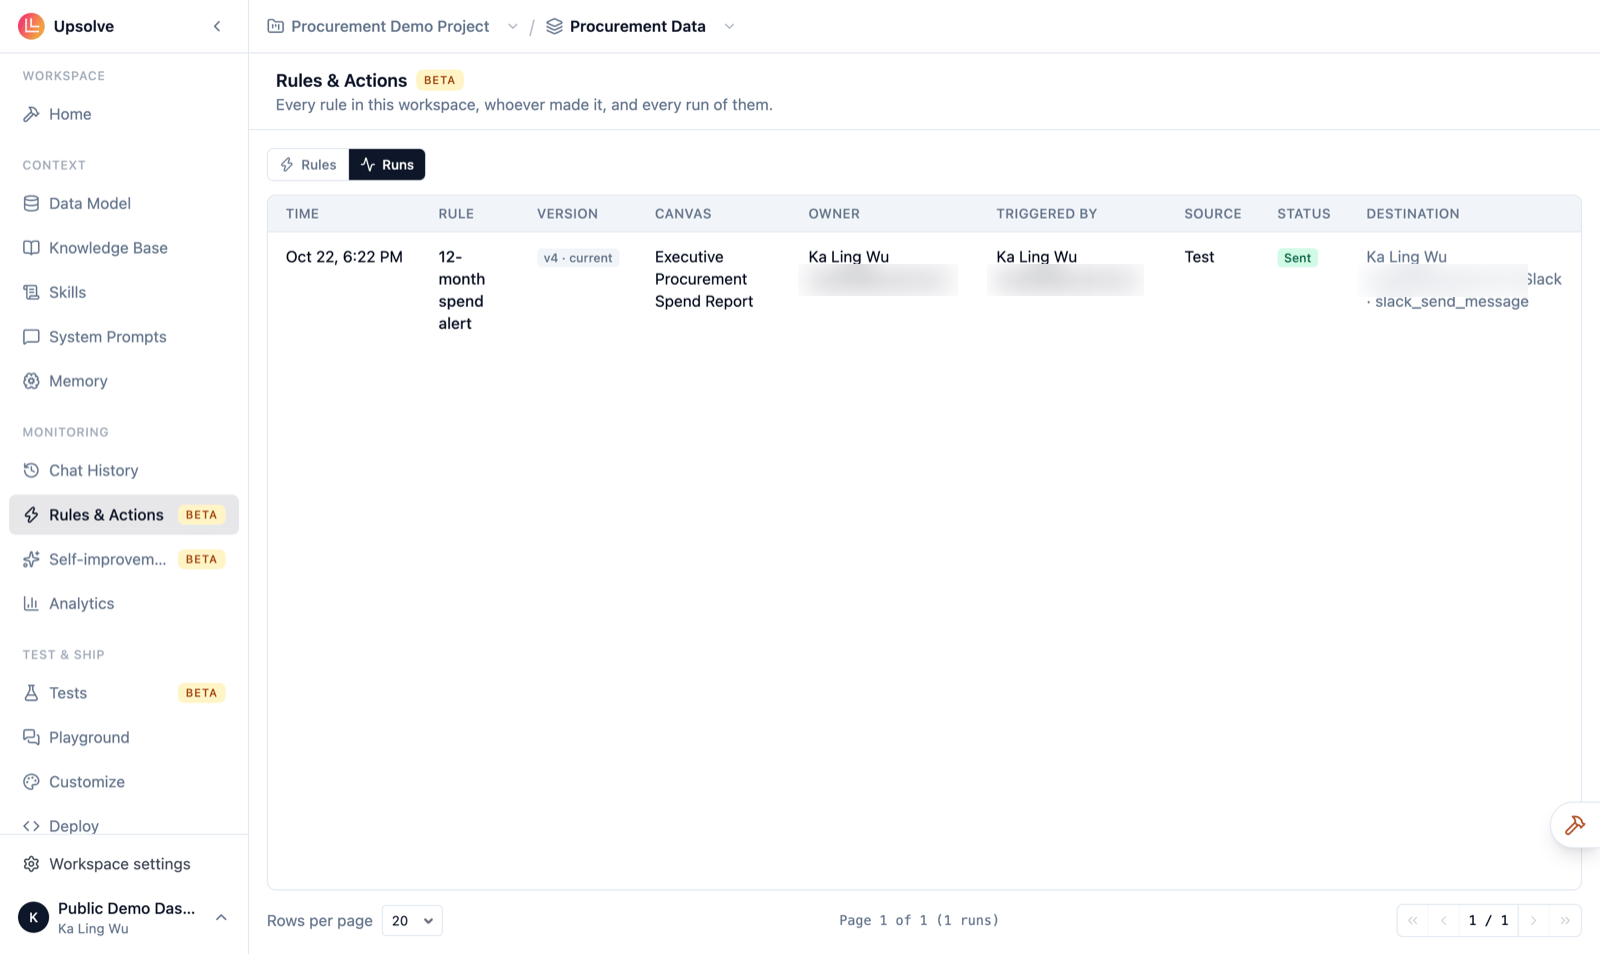Jump to the last page of runs
The height and width of the screenshot is (954, 1600).
point(1565,921)
